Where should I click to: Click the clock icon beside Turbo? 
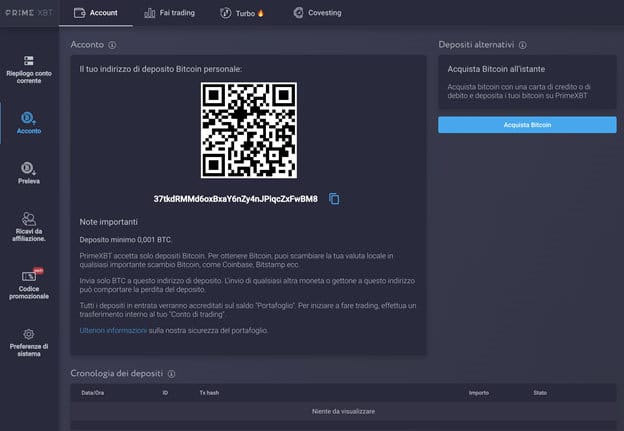pyautogui.click(x=226, y=13)
